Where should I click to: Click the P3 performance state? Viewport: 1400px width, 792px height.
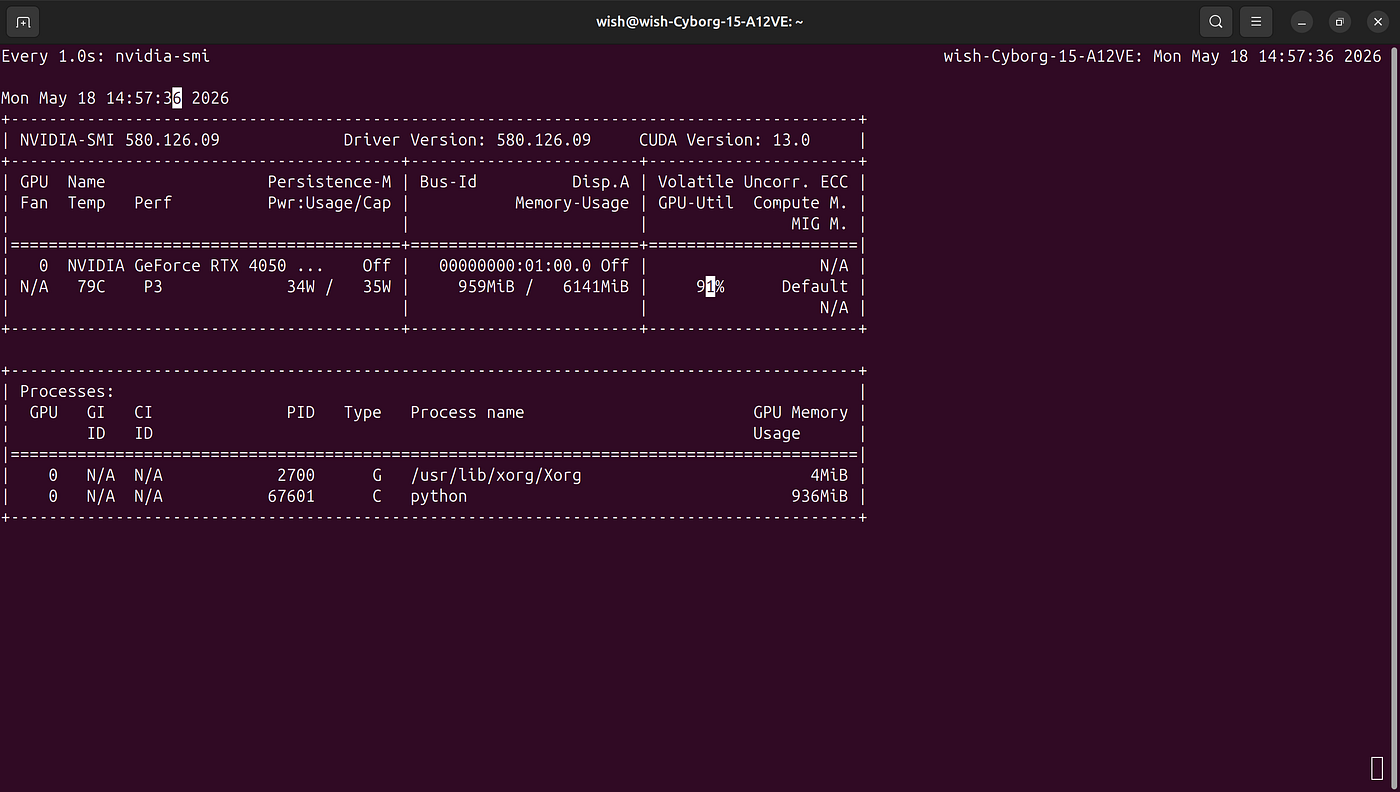tap(153, 287)
